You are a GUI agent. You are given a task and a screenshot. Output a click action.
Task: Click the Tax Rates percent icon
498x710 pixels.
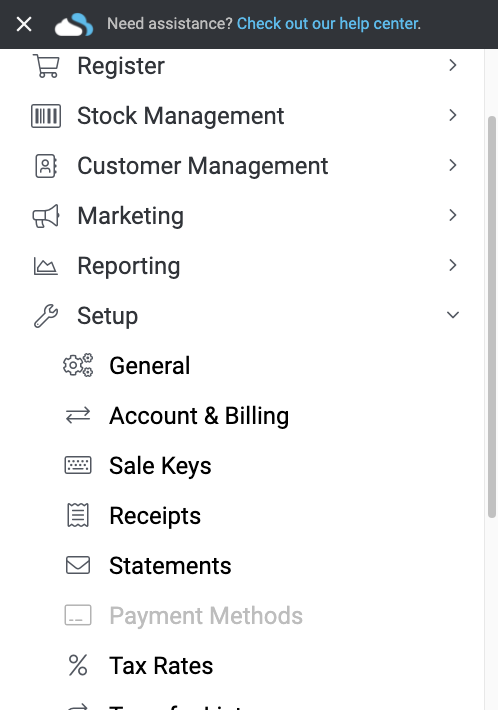tap(78, 665)
